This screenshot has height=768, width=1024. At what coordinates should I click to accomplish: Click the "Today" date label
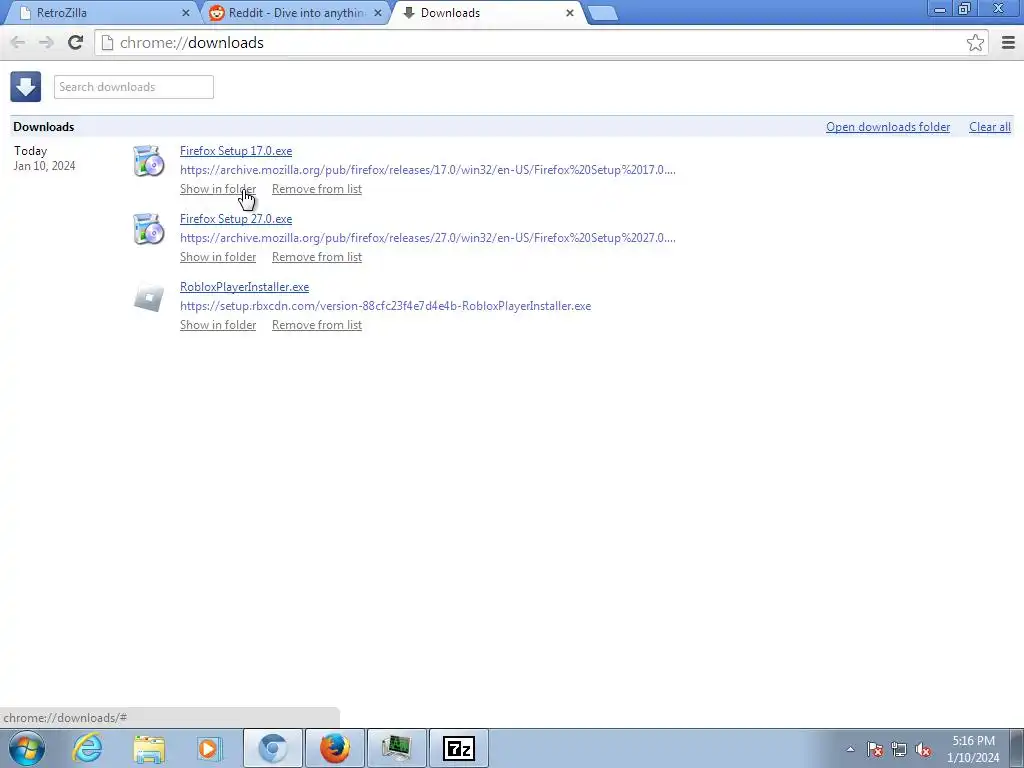(x=31, y=151)
